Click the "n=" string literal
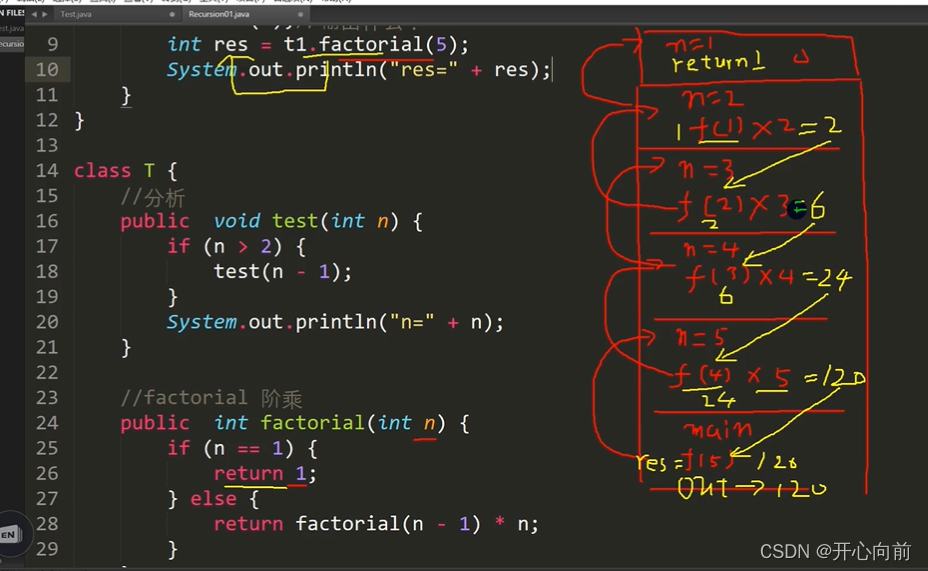 point(412,322)
